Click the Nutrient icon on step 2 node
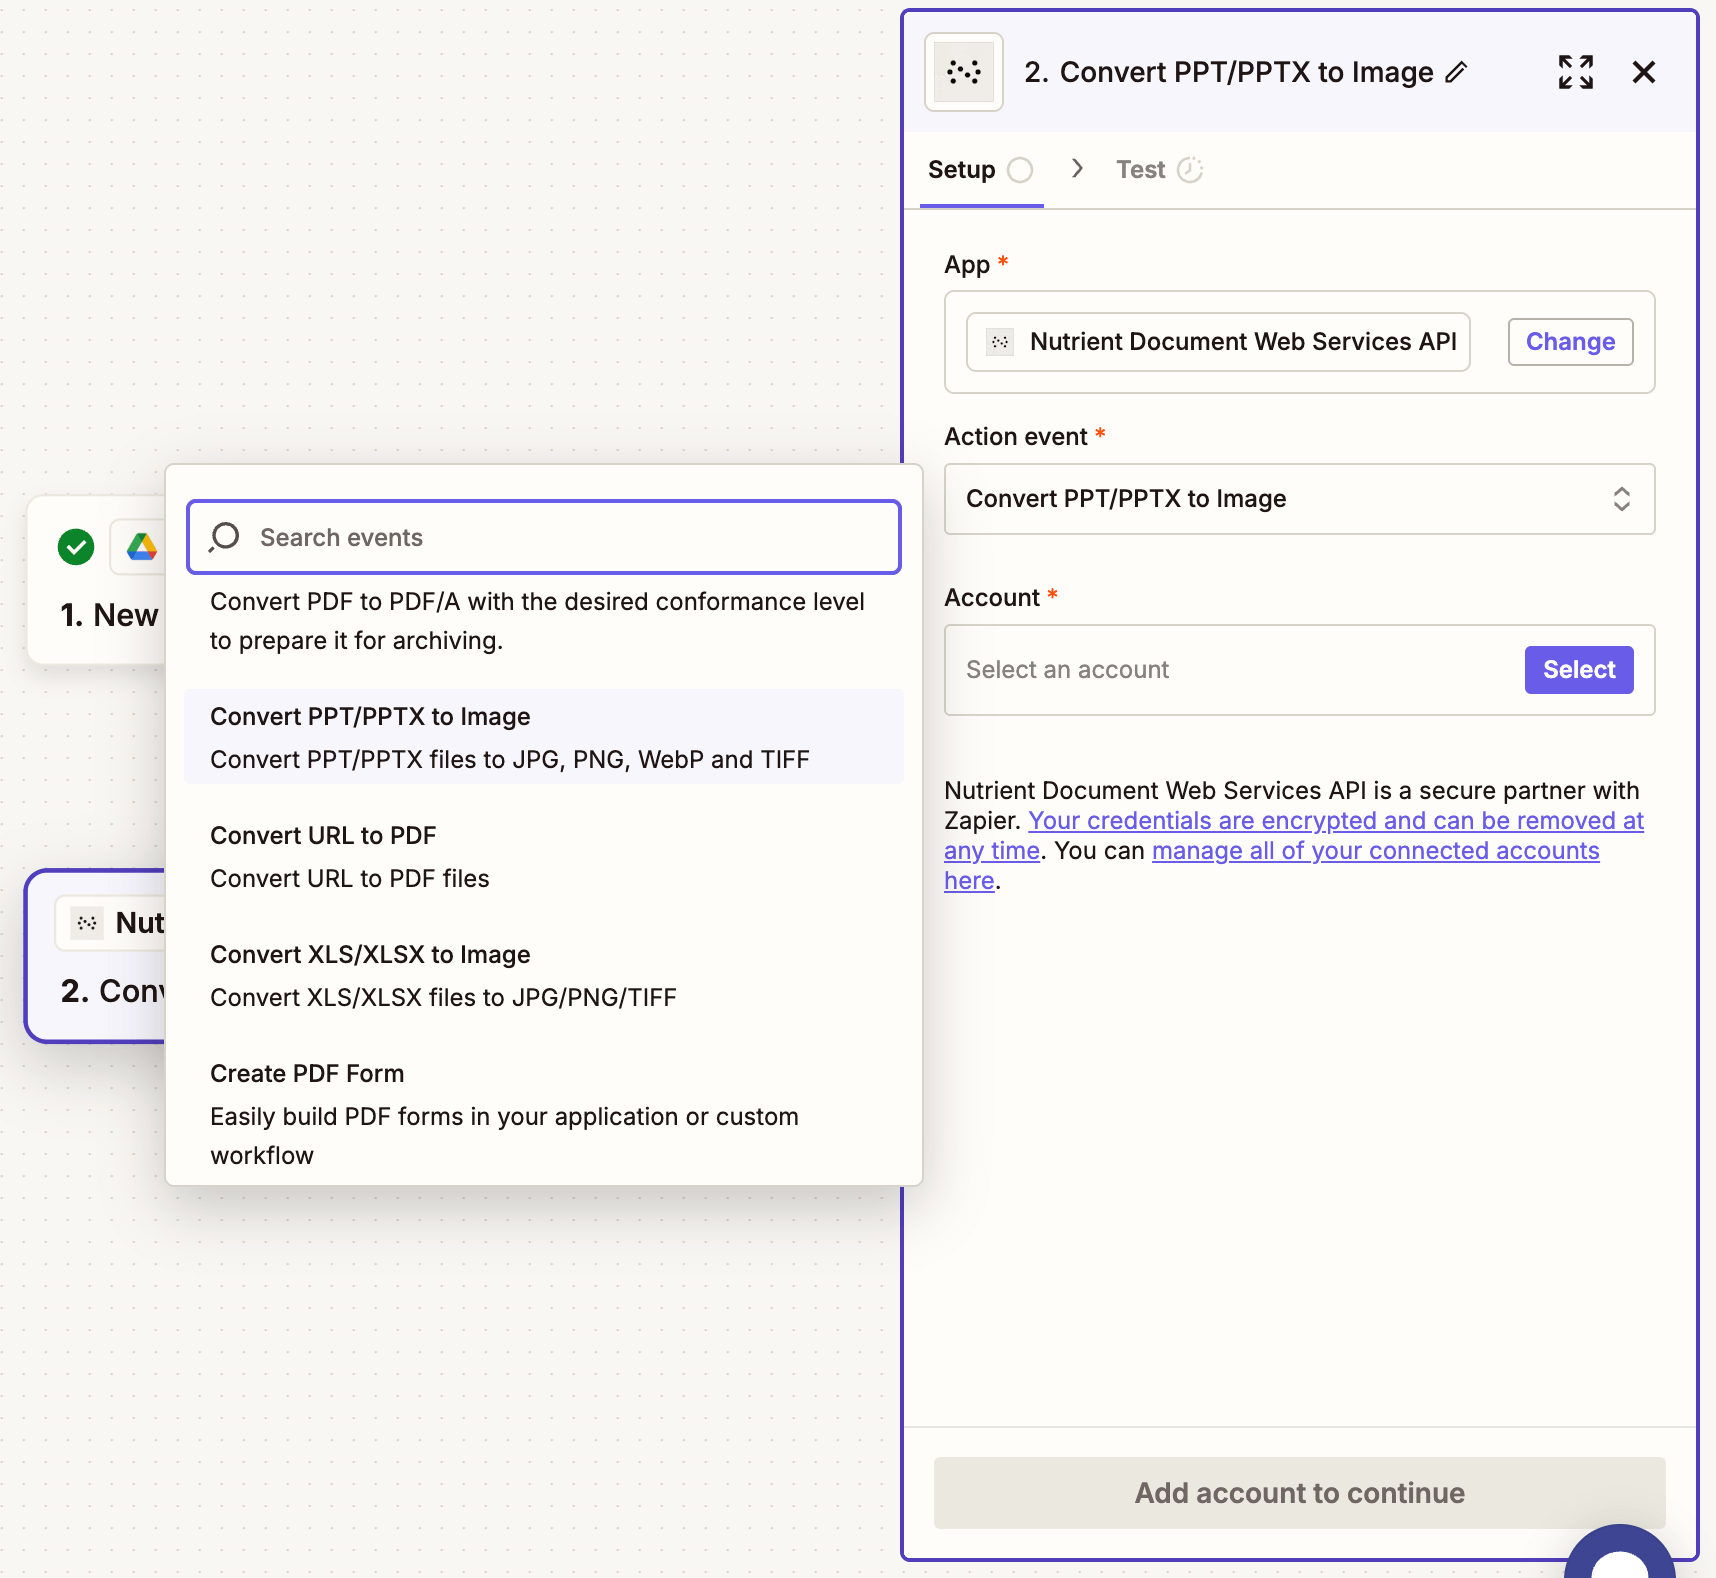The height and width of the screenshot is (1578, 1716). pos(87,922)
